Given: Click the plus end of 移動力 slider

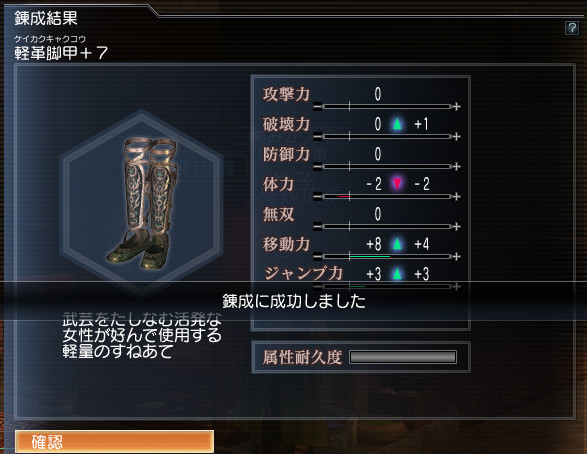Looking at the screenshot, I should (x=456, y=257).
